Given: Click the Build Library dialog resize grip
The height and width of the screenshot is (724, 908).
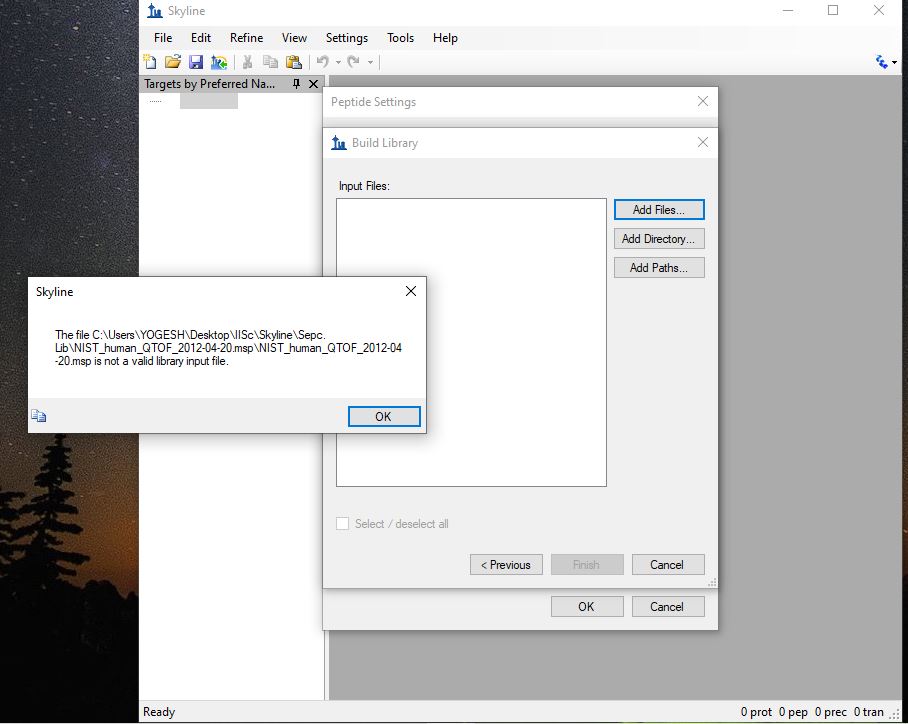Looking at the screenshot, I should [712, 583].
